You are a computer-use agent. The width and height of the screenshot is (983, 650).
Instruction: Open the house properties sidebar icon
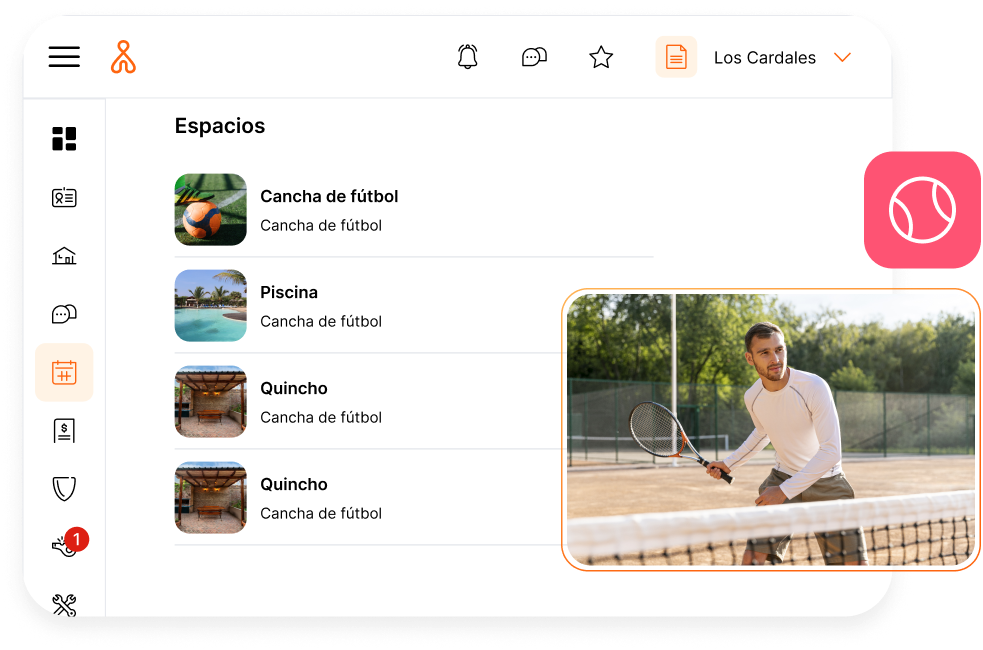(x=64, y=256)
